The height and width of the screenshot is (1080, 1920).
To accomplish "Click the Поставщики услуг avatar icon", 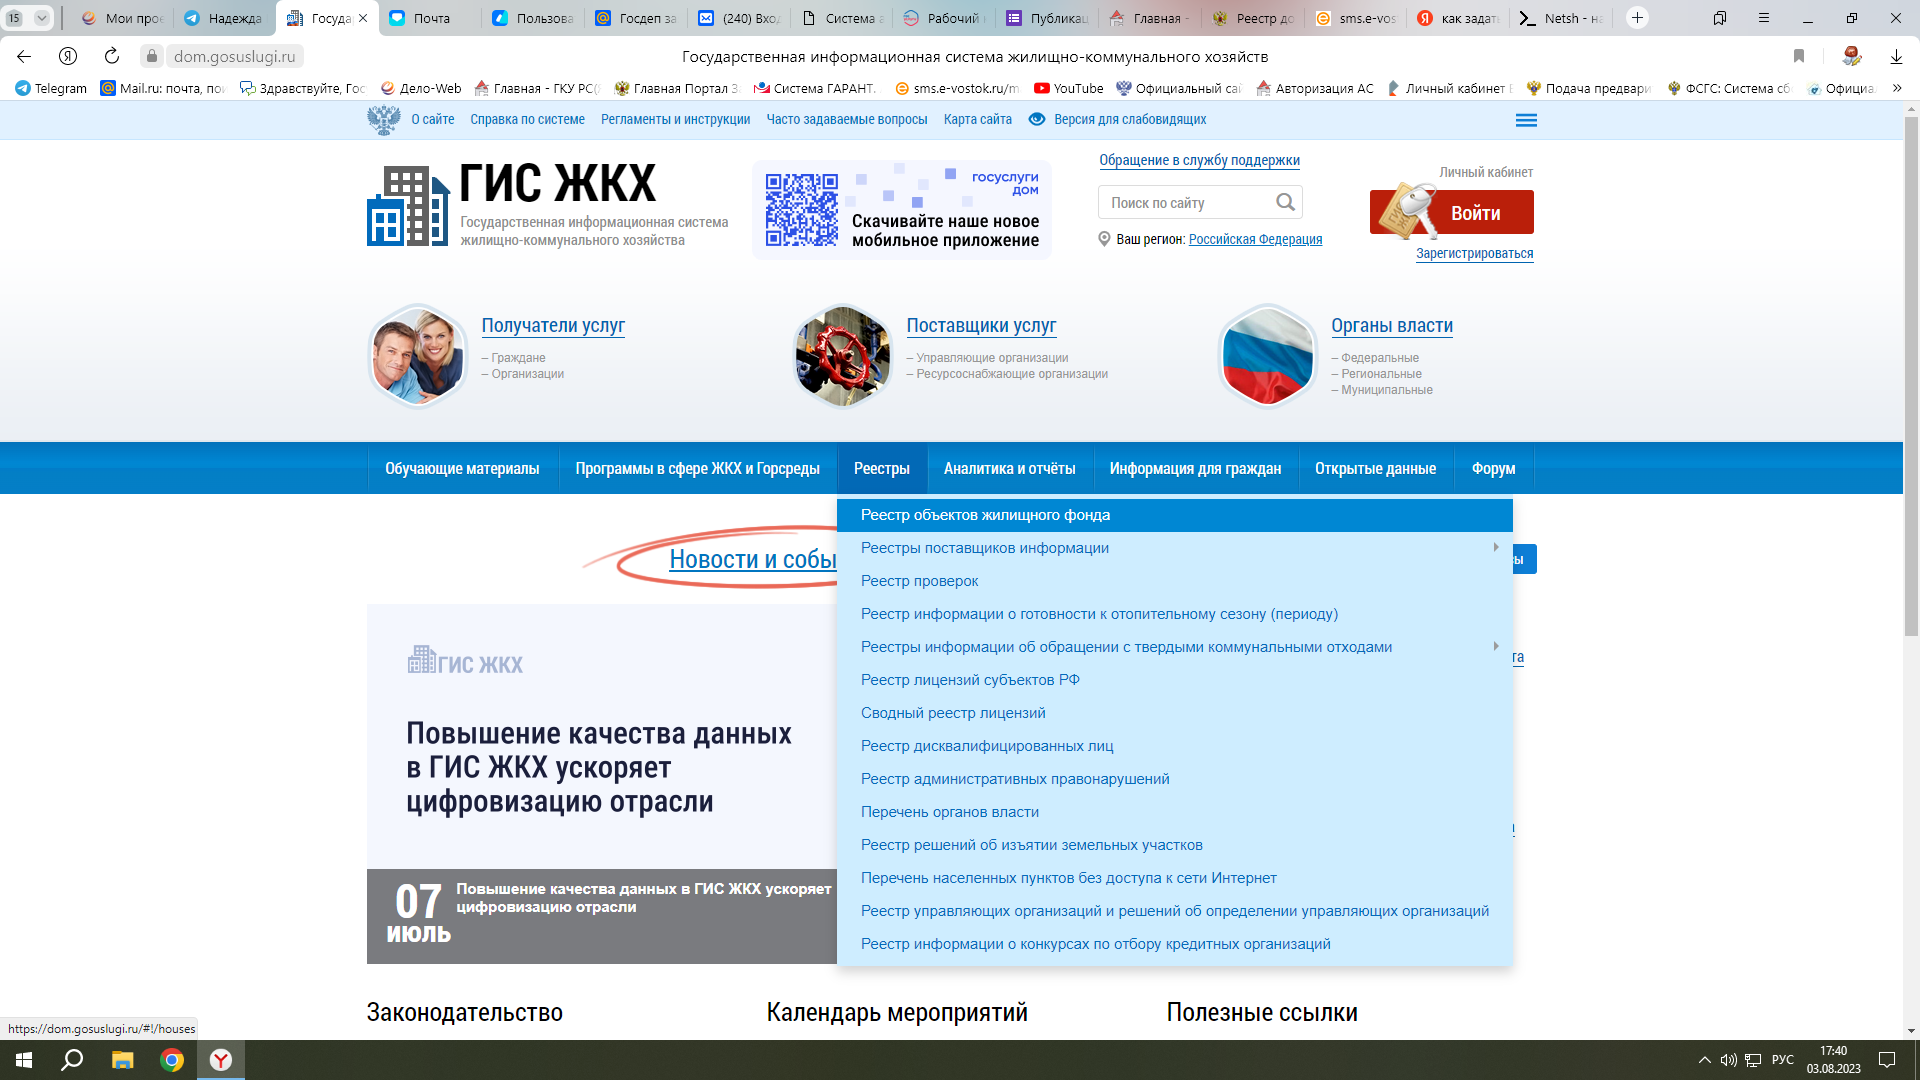I will 841,352.
